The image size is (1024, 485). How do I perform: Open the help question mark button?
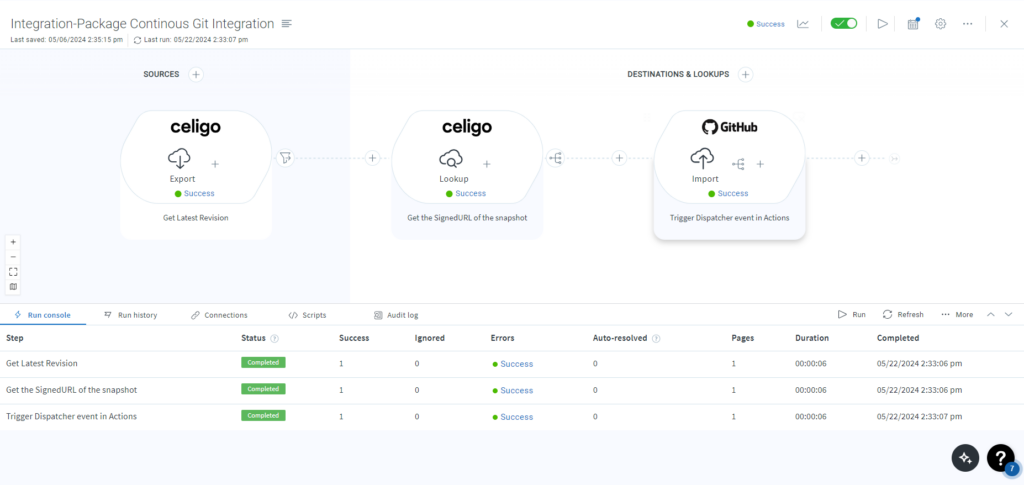(x=1001, y=457)
